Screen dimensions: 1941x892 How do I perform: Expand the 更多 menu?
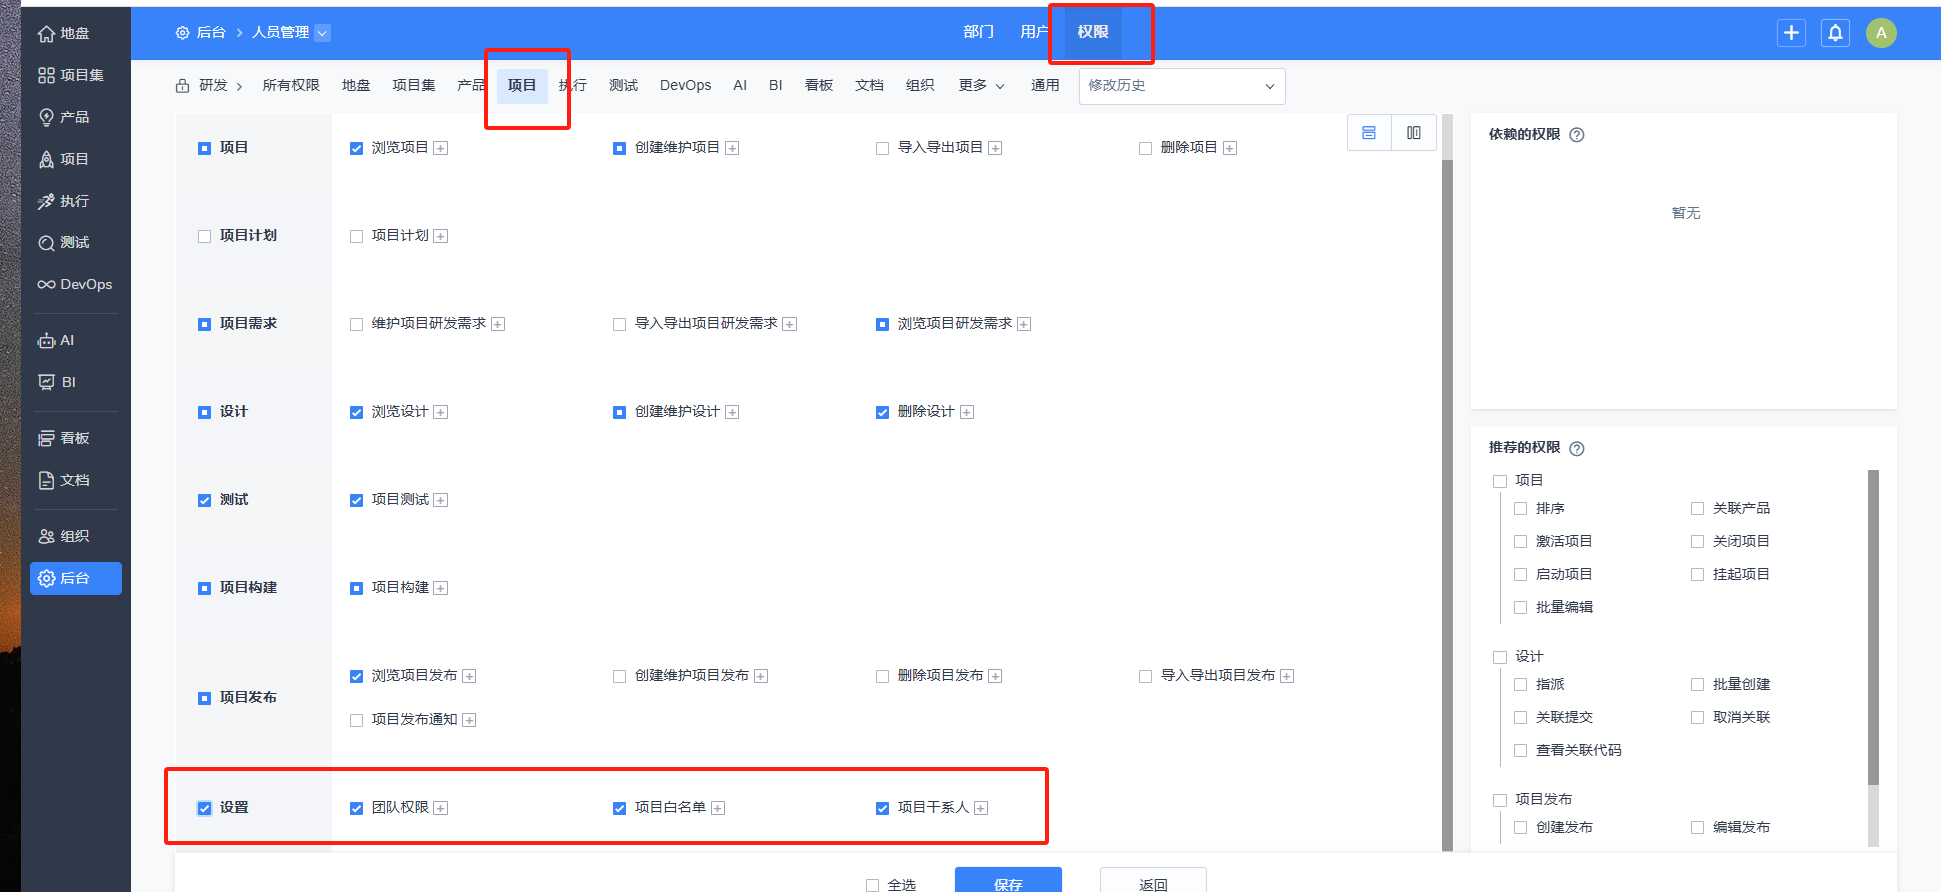[x=981, y=86]
